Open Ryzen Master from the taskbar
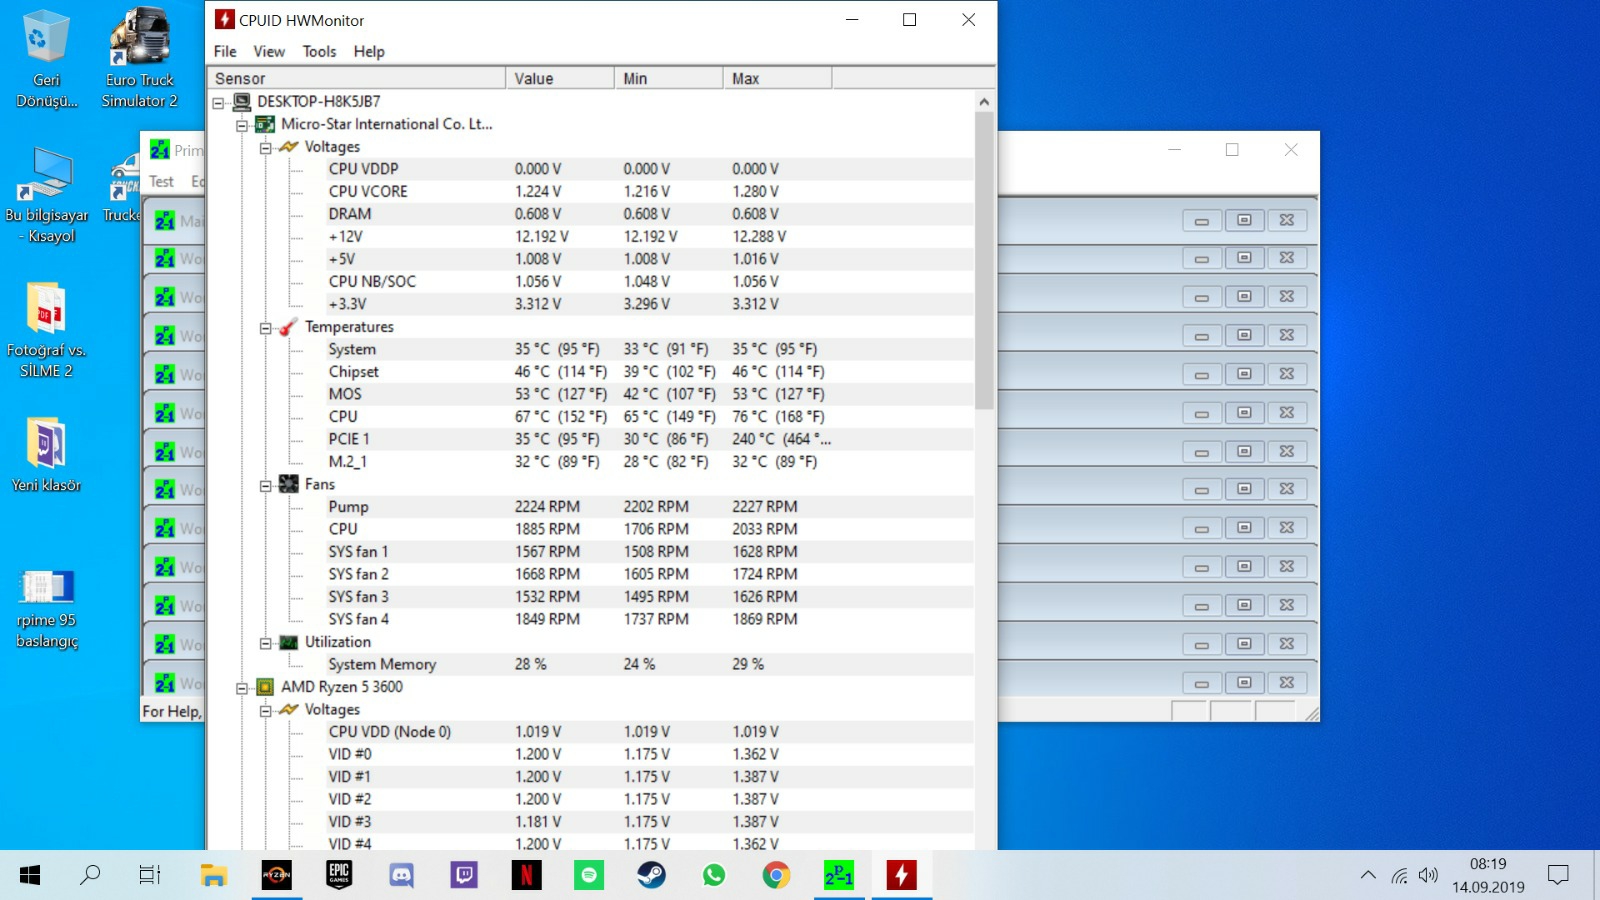 [276, 876]
